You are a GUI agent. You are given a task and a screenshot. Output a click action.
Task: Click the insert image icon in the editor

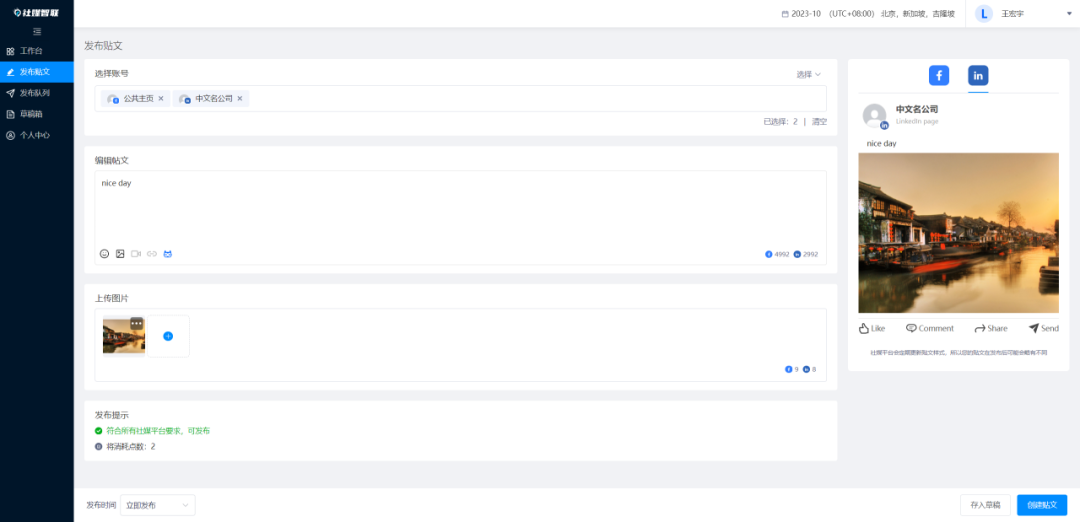point(120,254)
